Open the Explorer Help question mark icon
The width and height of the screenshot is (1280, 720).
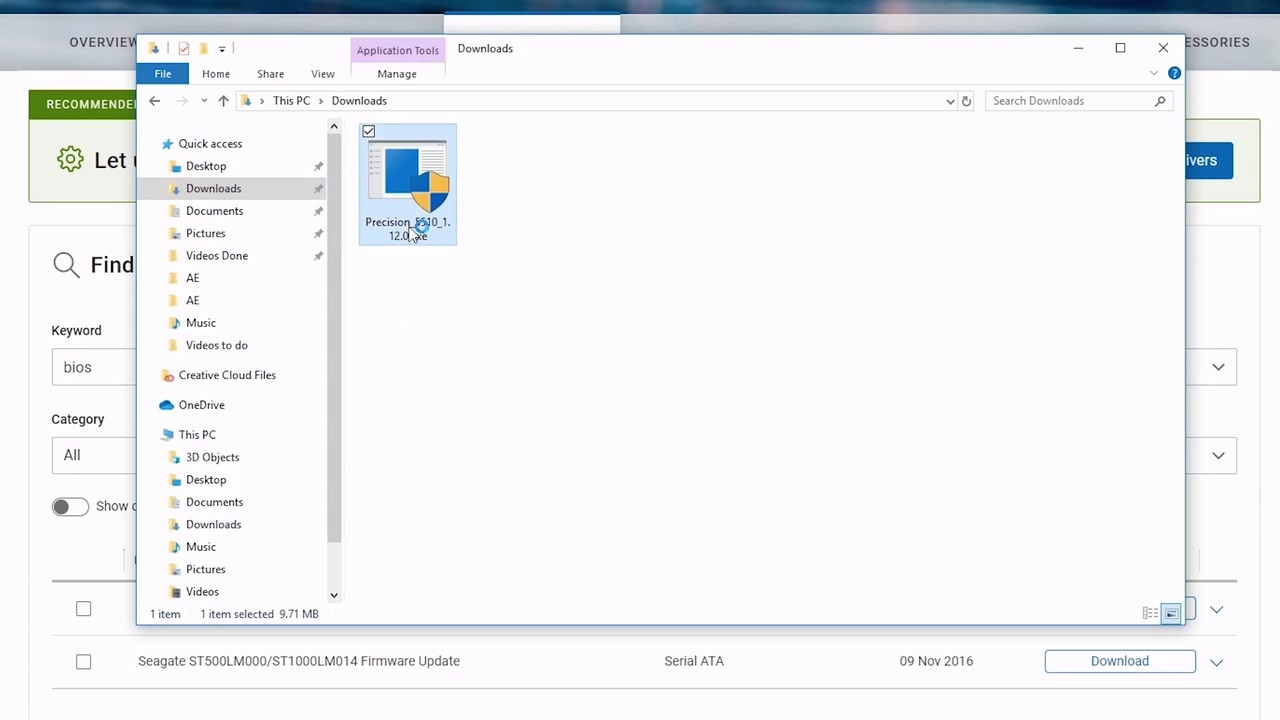1174,73
